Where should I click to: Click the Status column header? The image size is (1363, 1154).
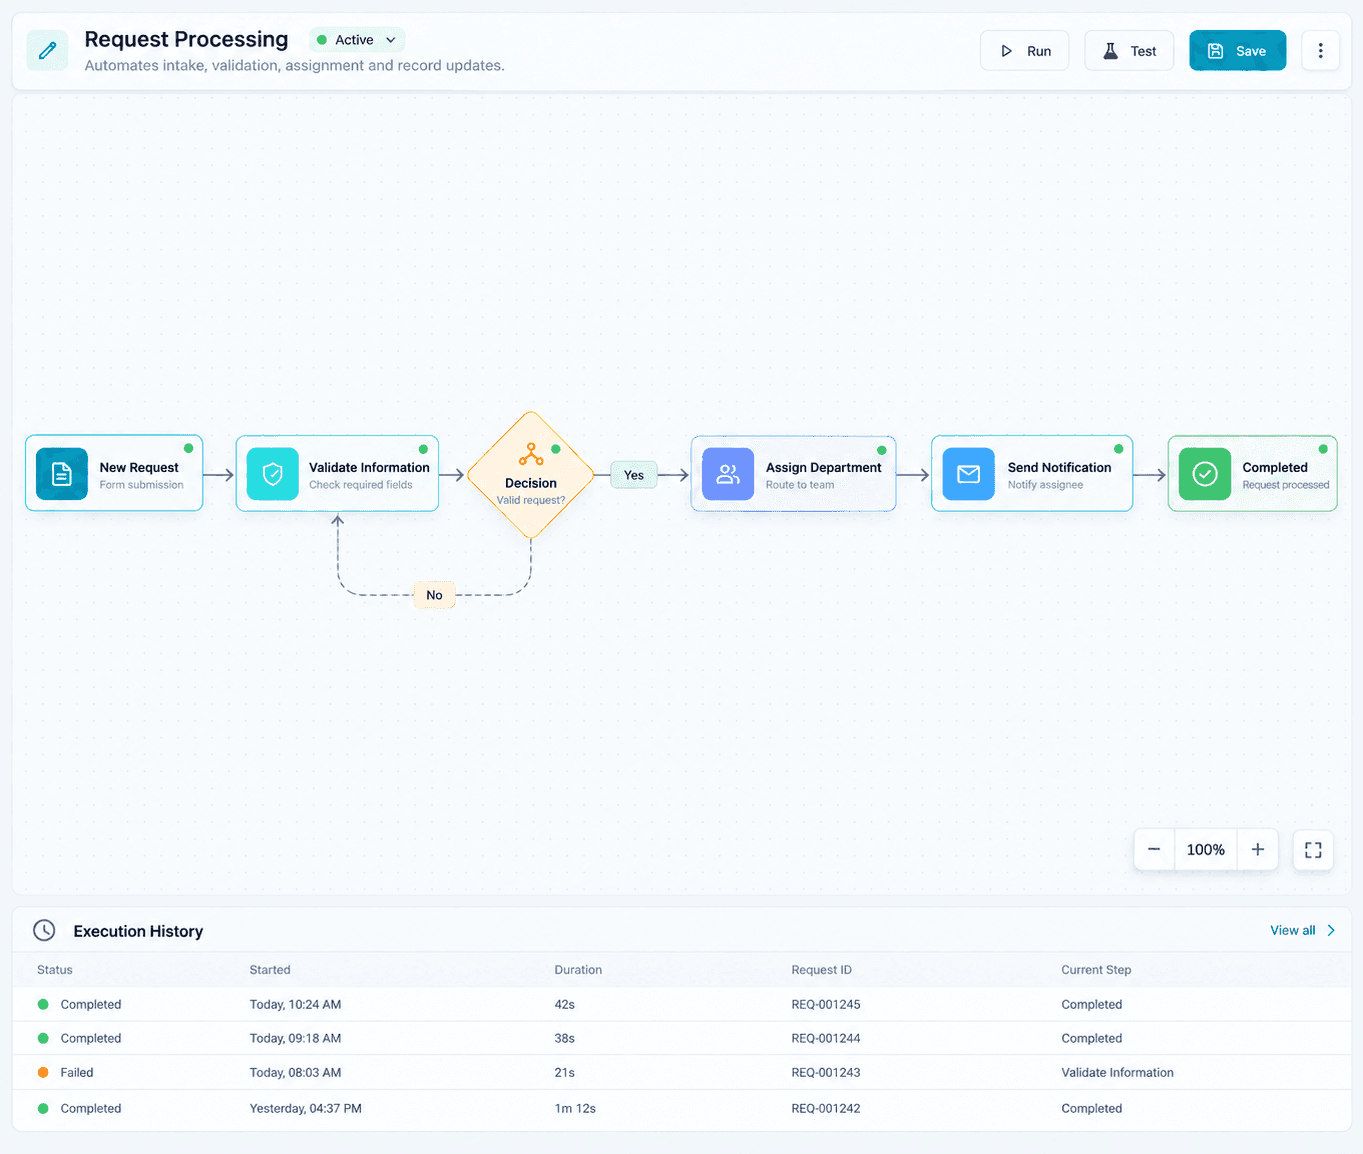(x=55, y=970)
